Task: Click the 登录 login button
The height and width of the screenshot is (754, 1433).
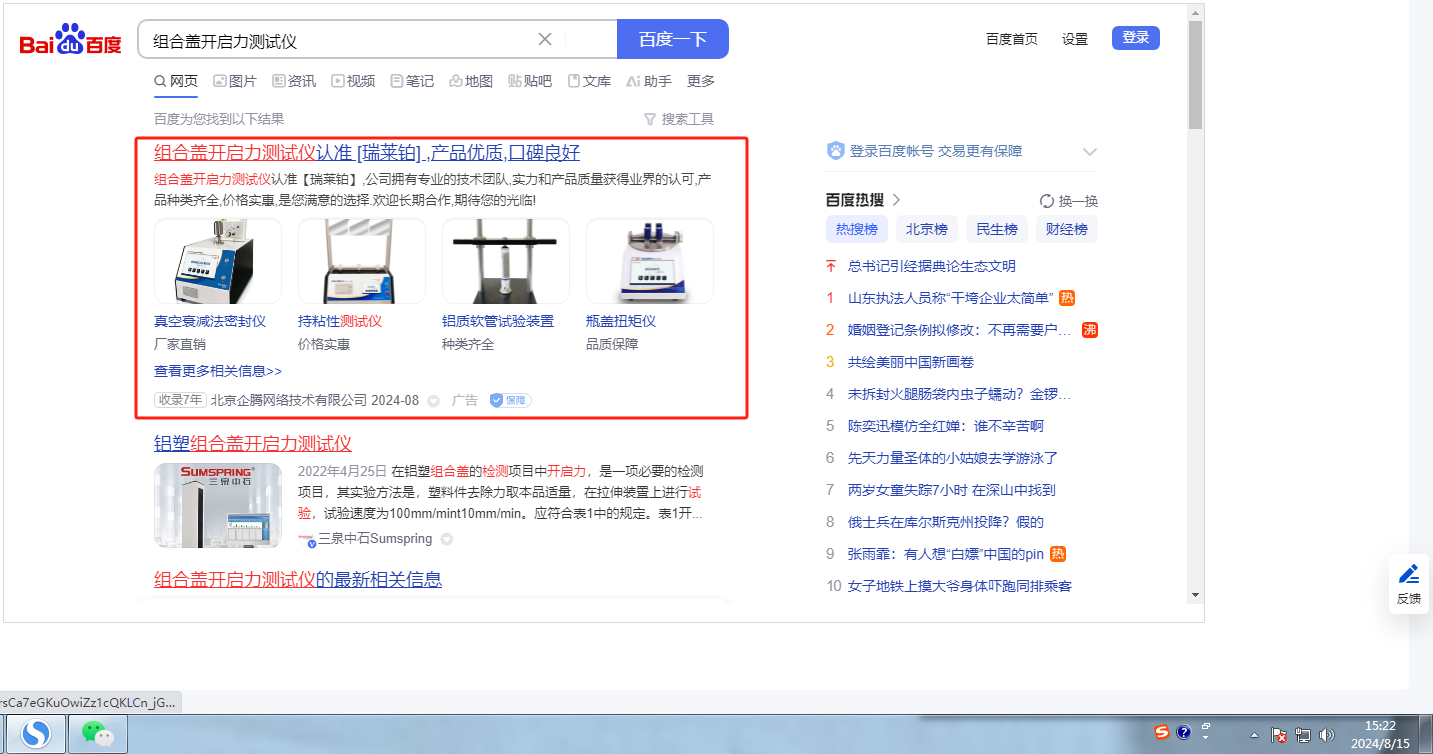Action: (1136, 38)
